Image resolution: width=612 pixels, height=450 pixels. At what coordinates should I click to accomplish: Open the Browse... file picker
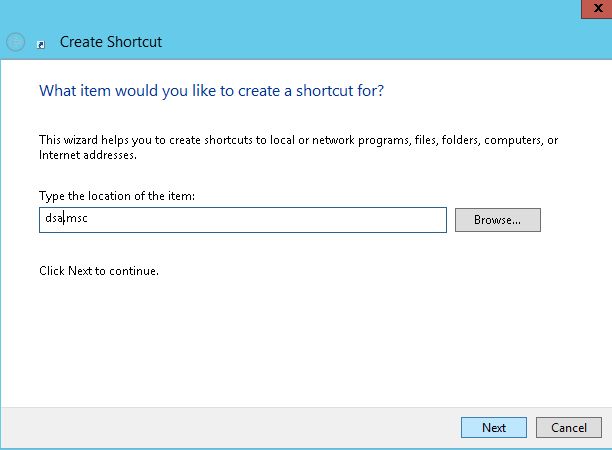click(x=497, y=220)
